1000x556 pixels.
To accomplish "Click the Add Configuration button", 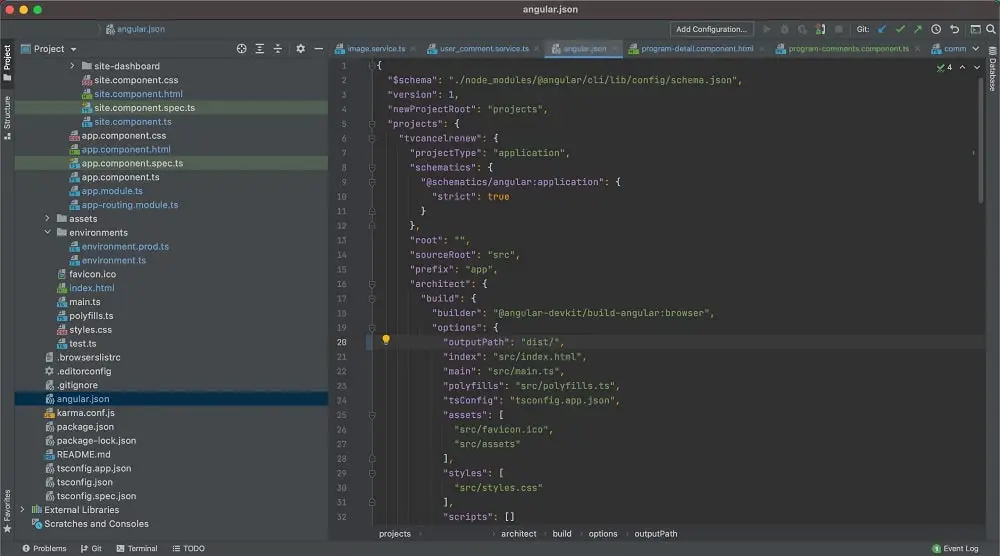I will pos(711,30).
